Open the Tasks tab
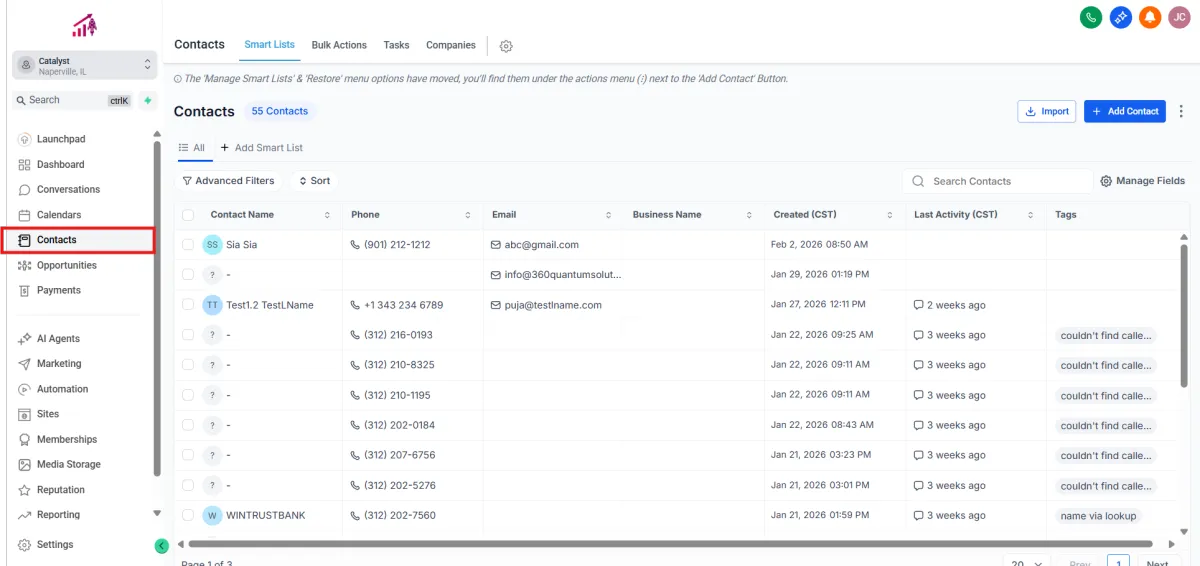 click(396, 45)
